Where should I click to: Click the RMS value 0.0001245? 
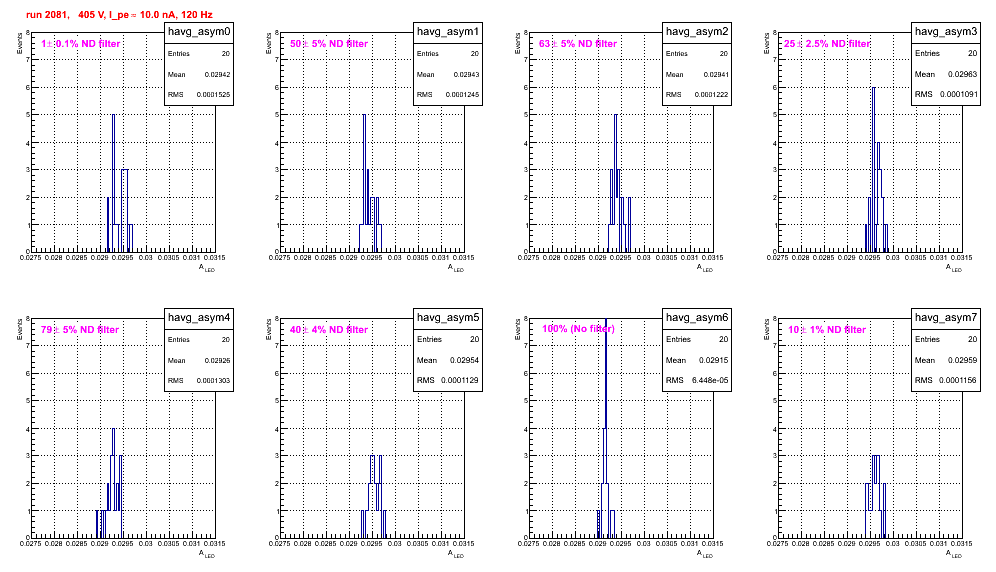tap(462, 95)
